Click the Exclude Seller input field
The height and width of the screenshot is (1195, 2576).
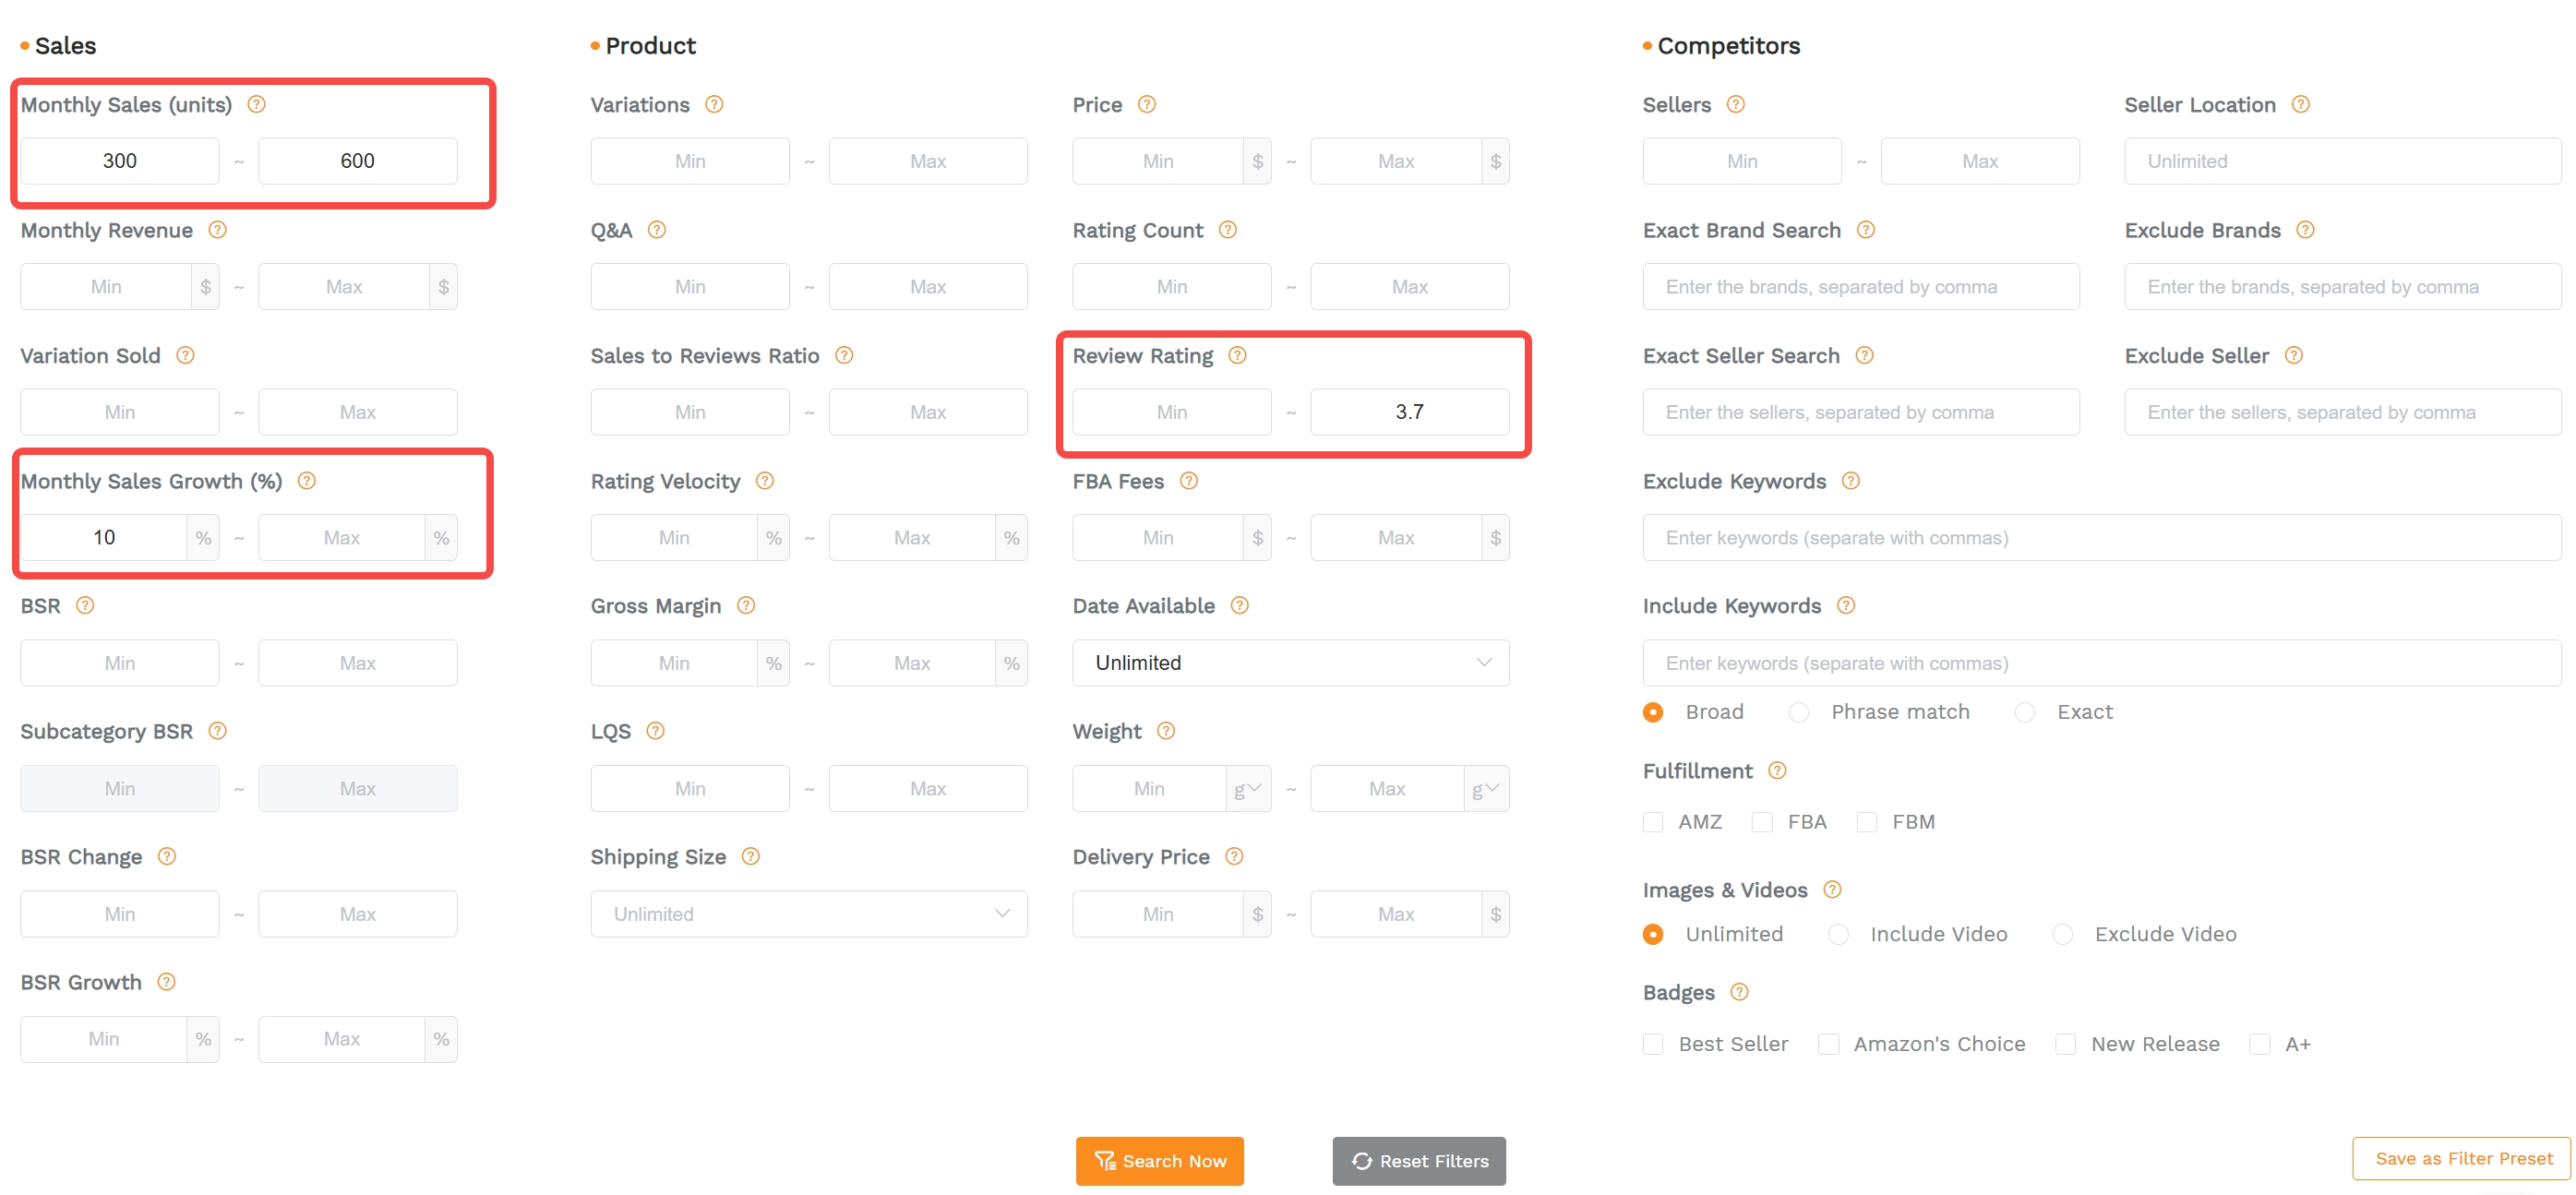[x=2343, y=412]
